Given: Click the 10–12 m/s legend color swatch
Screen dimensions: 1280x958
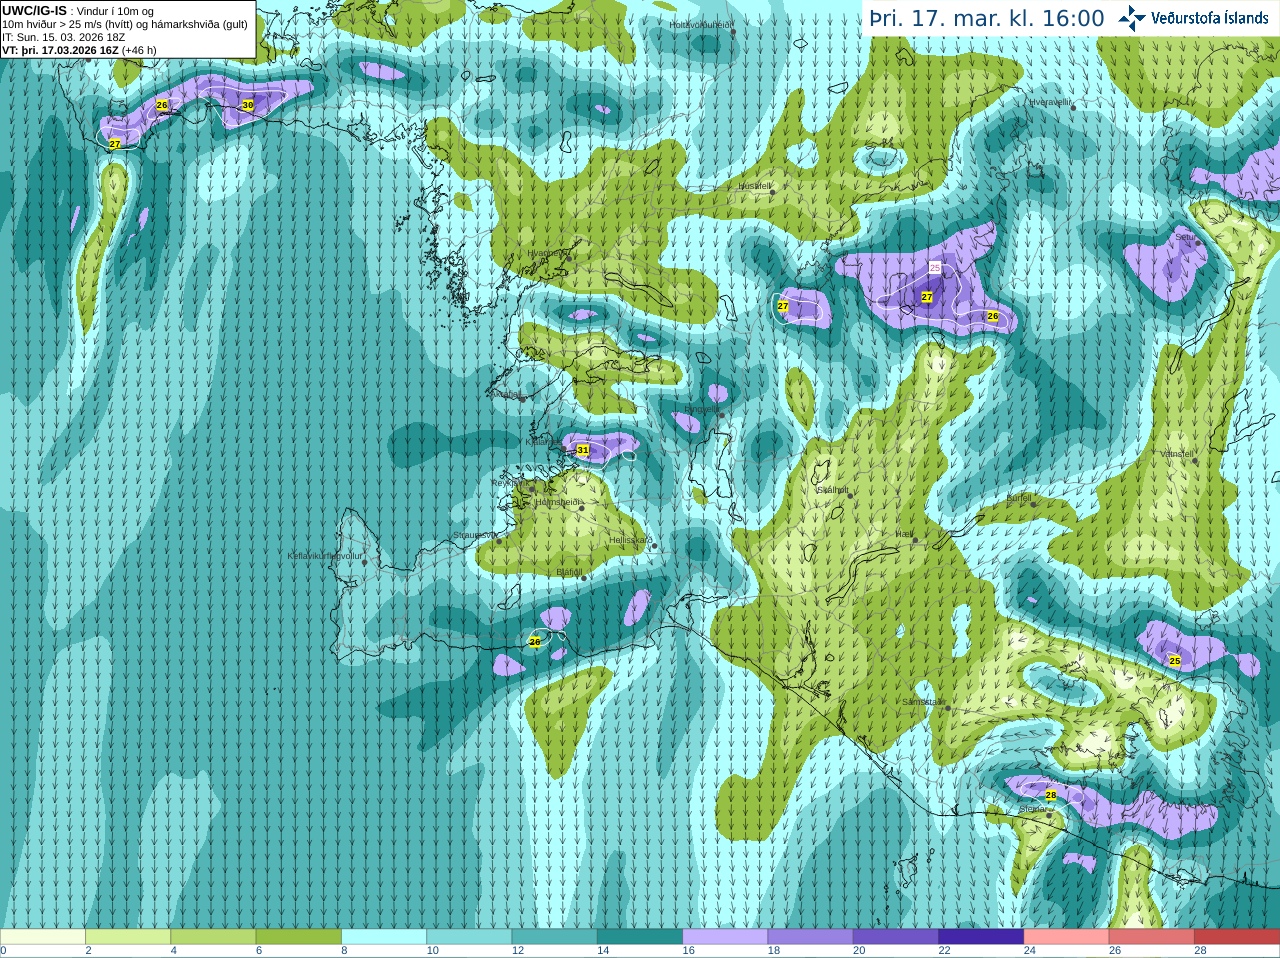Looking at the screenshot, I should pyautogui.click(x=469, y=937).
